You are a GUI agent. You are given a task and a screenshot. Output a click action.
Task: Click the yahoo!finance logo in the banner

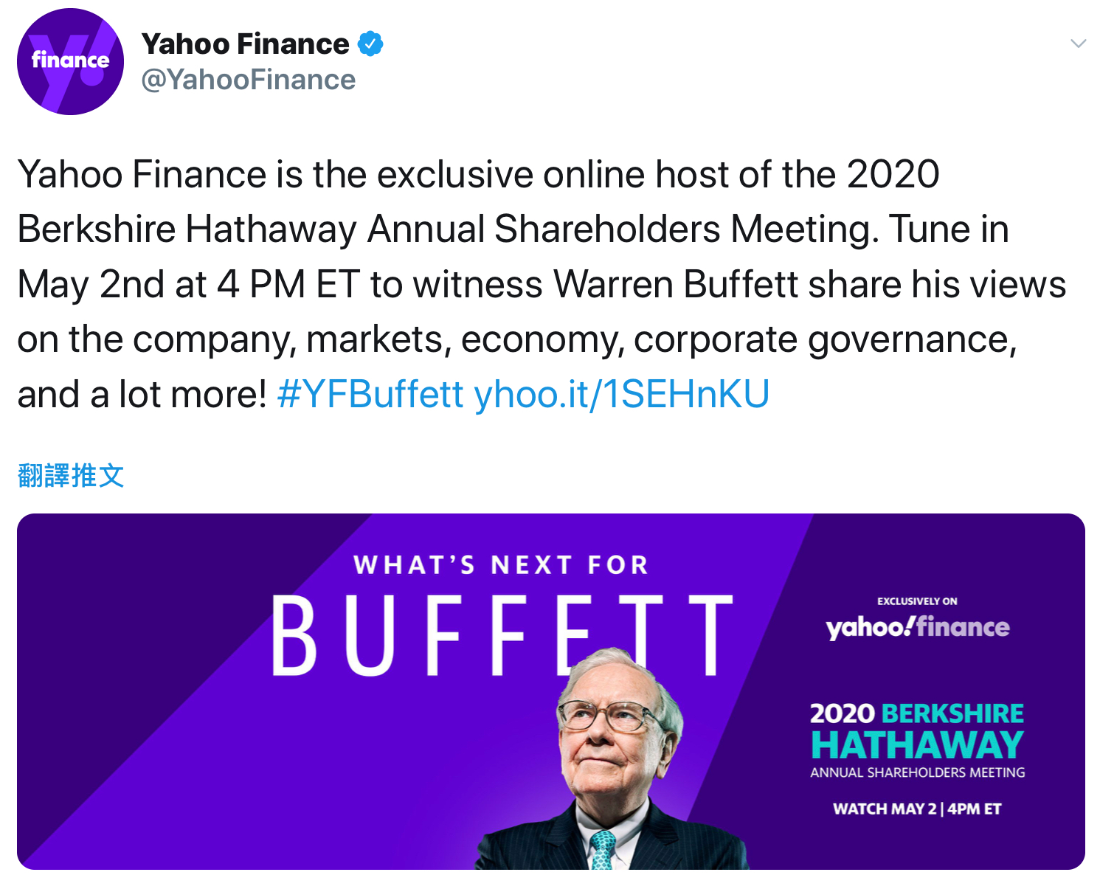tap(917, 627)
